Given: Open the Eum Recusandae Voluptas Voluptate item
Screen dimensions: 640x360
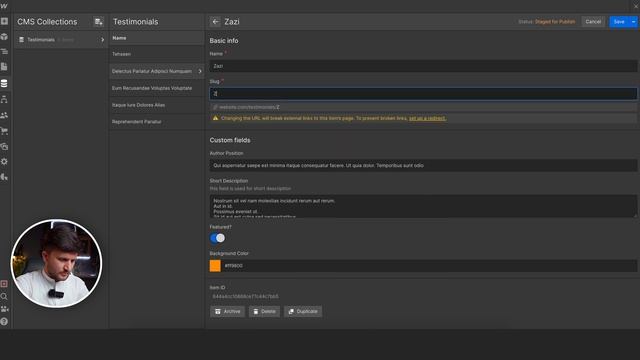Looking at the screenshot, I should tap(157, 88).
